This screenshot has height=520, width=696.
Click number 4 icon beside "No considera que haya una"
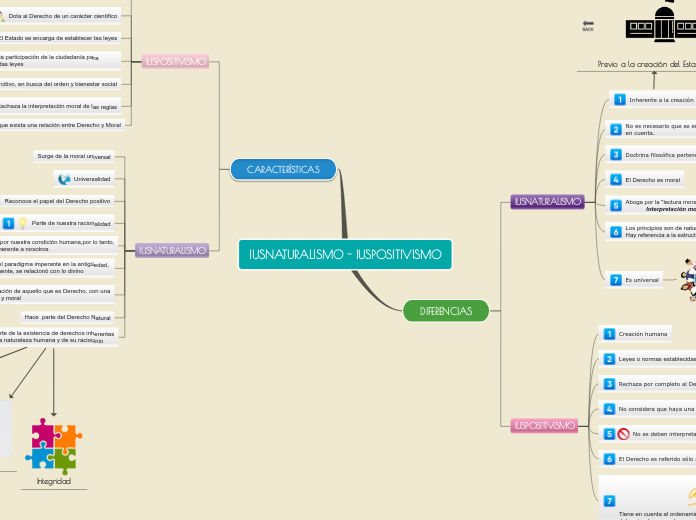tap(609, 409)
